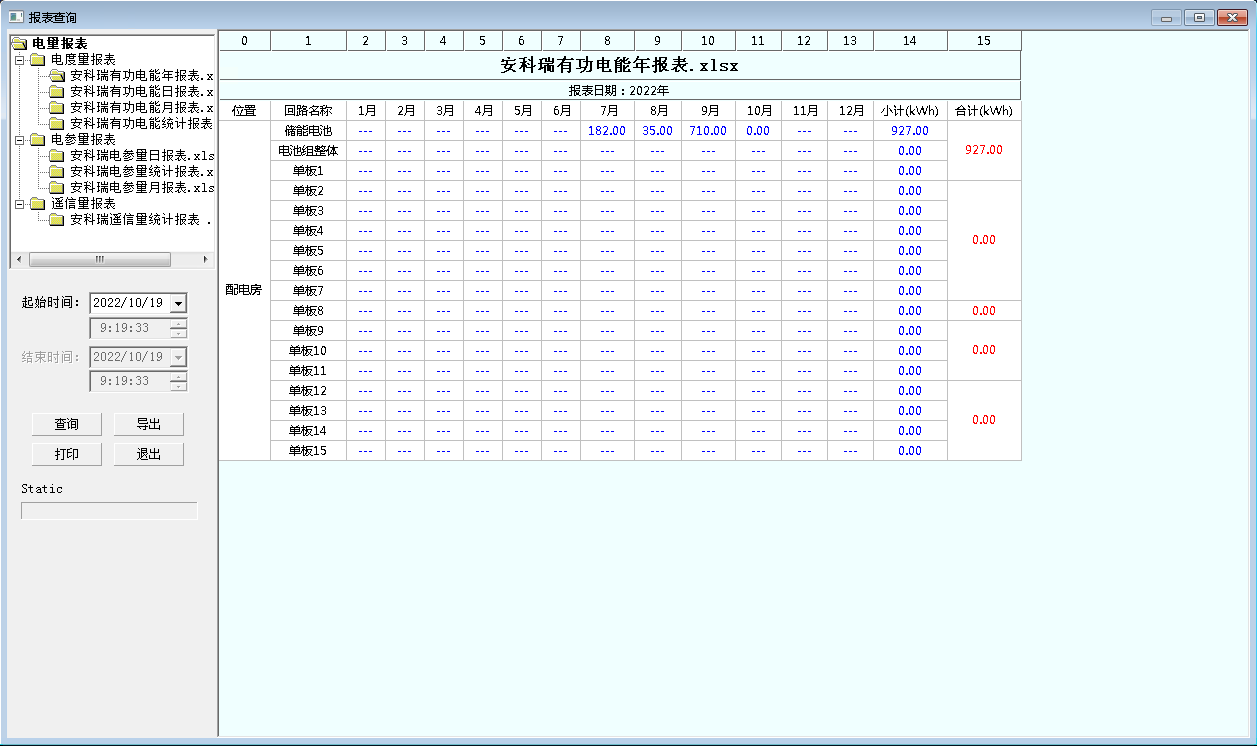Click the 查询 query button

(x=66, y=424)
